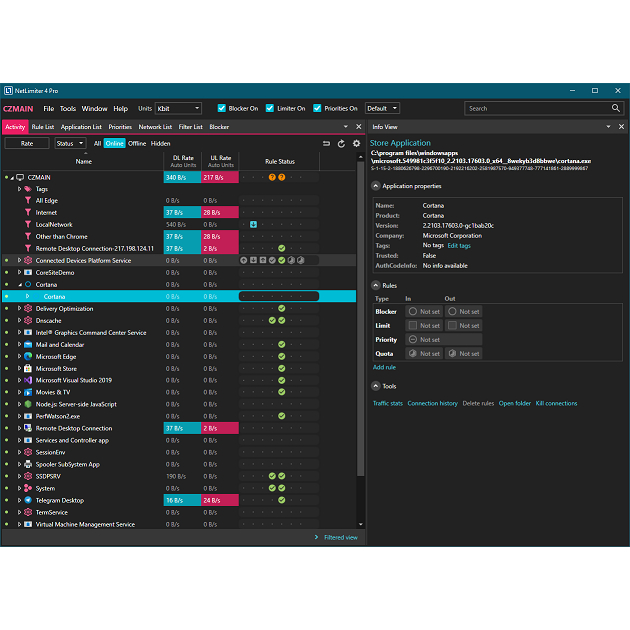Toggle the Limiter On checkbox
The height and width of the screenshot is (630, 630).
point(270,108)
